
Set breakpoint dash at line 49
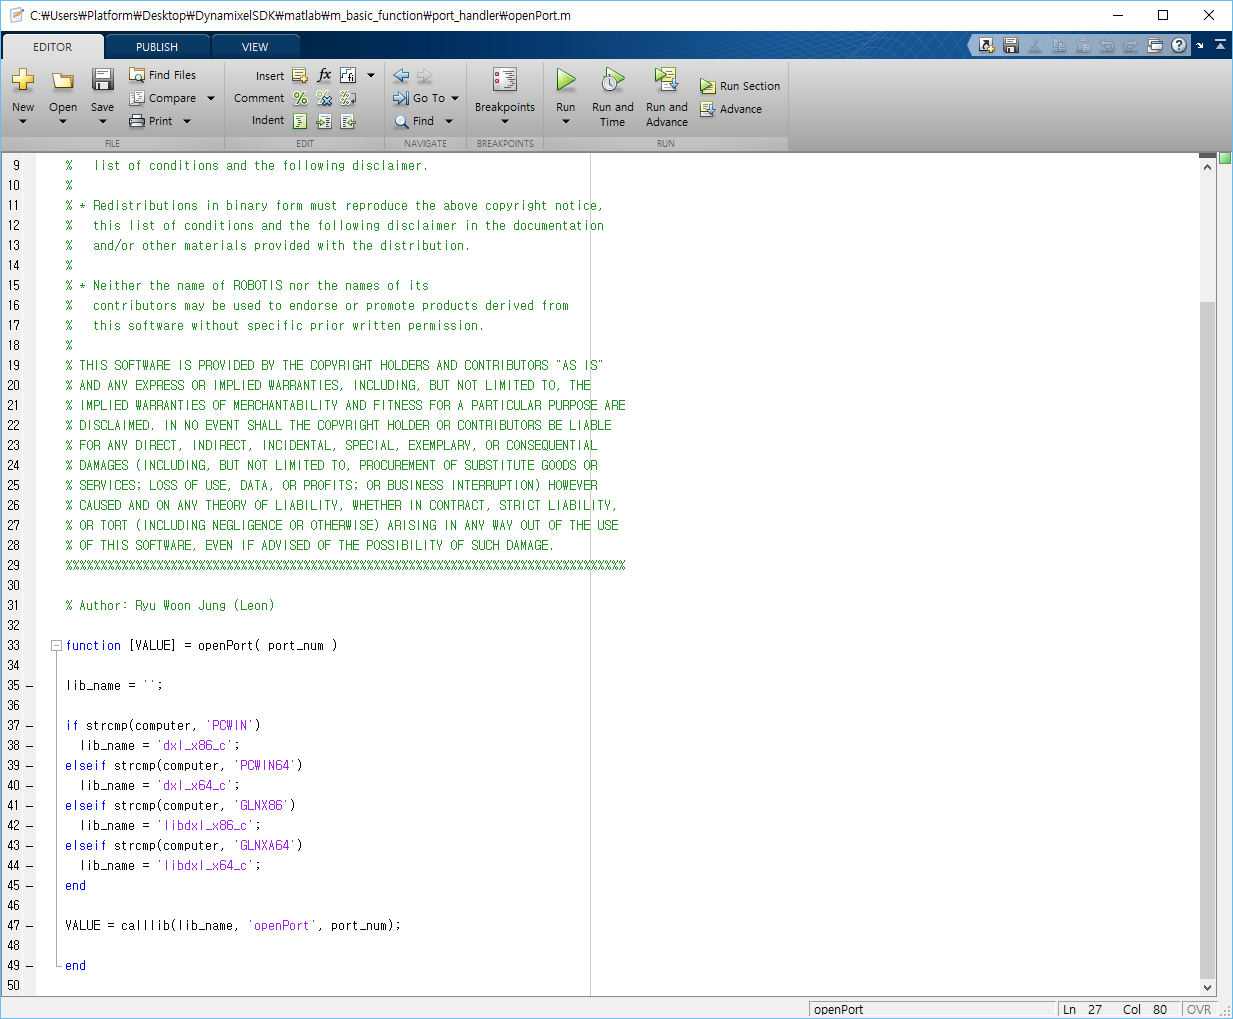click(x=29, y=966)
